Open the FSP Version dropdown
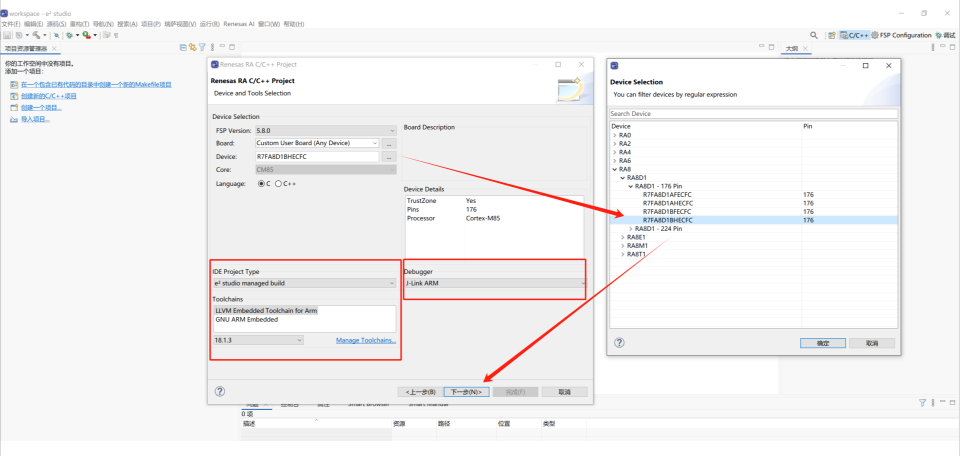The image size is (960, 456). click(x=392, y=130)
